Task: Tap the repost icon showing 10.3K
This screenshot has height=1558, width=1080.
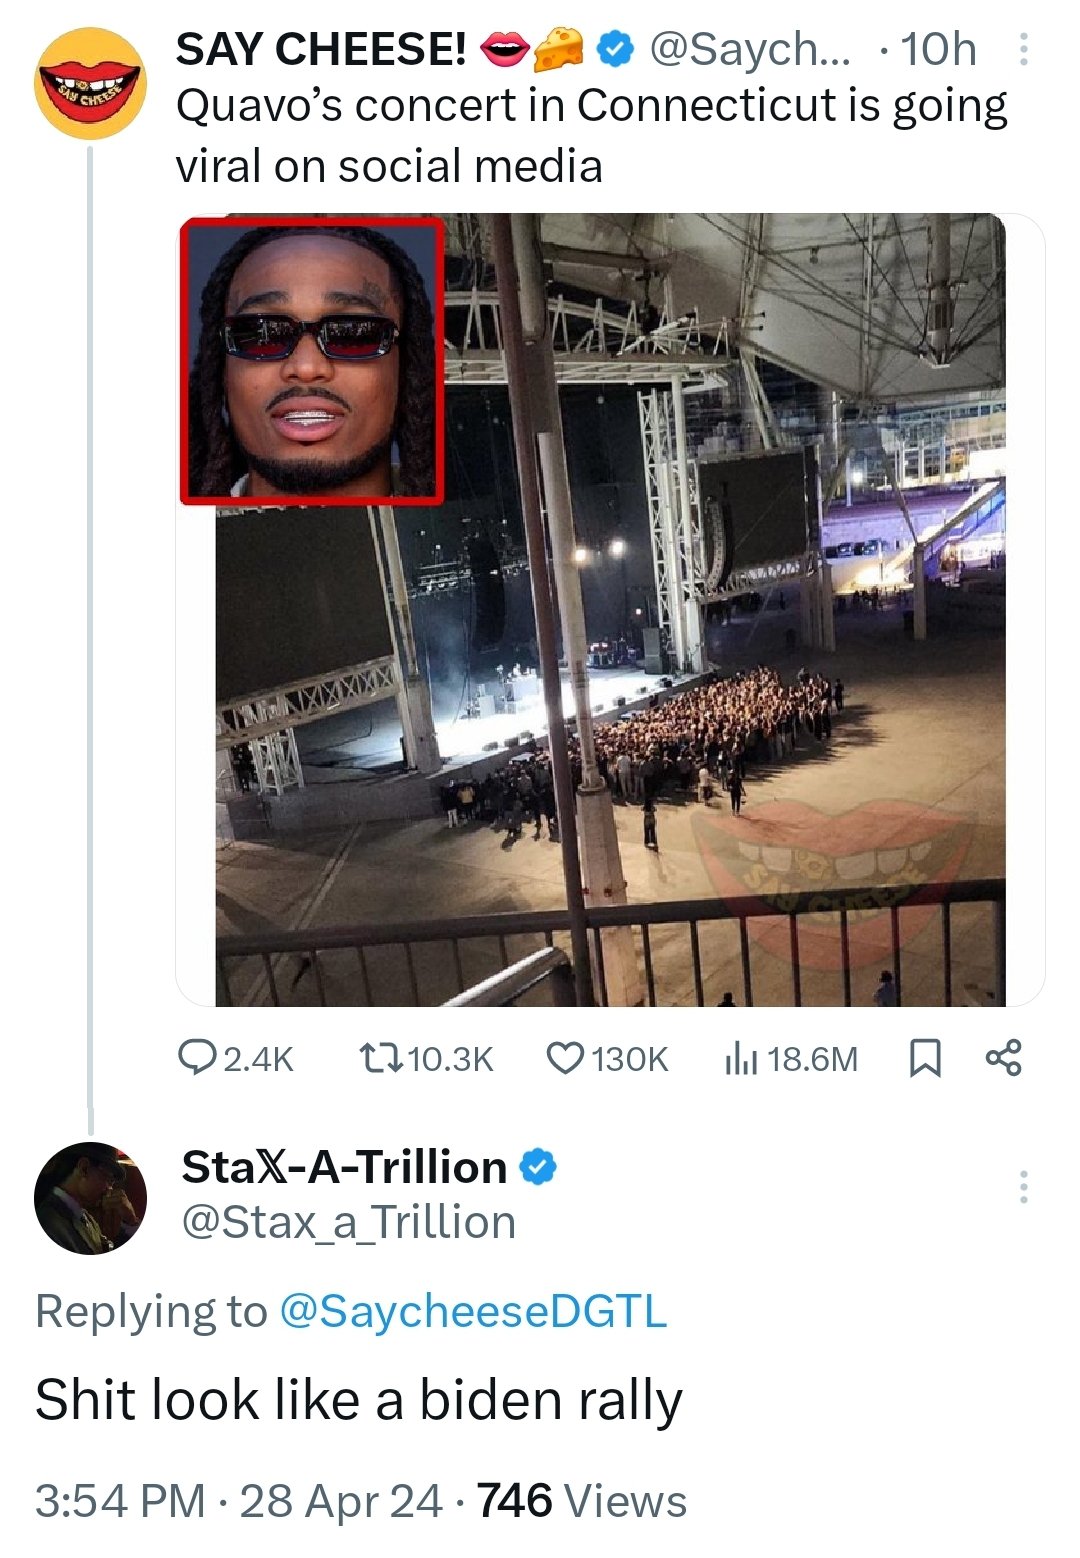Action: point(382,1058)
